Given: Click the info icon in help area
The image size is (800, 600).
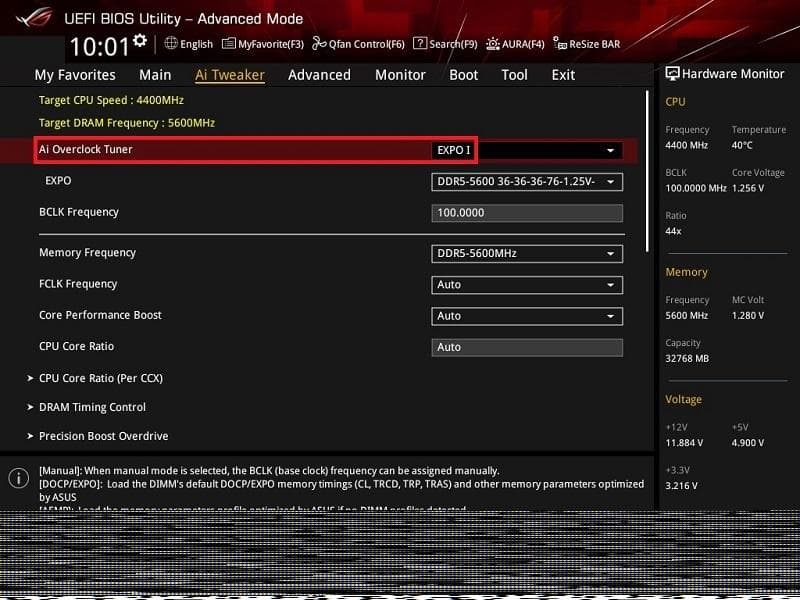Looking at the screenshot, I should point(19,478).
